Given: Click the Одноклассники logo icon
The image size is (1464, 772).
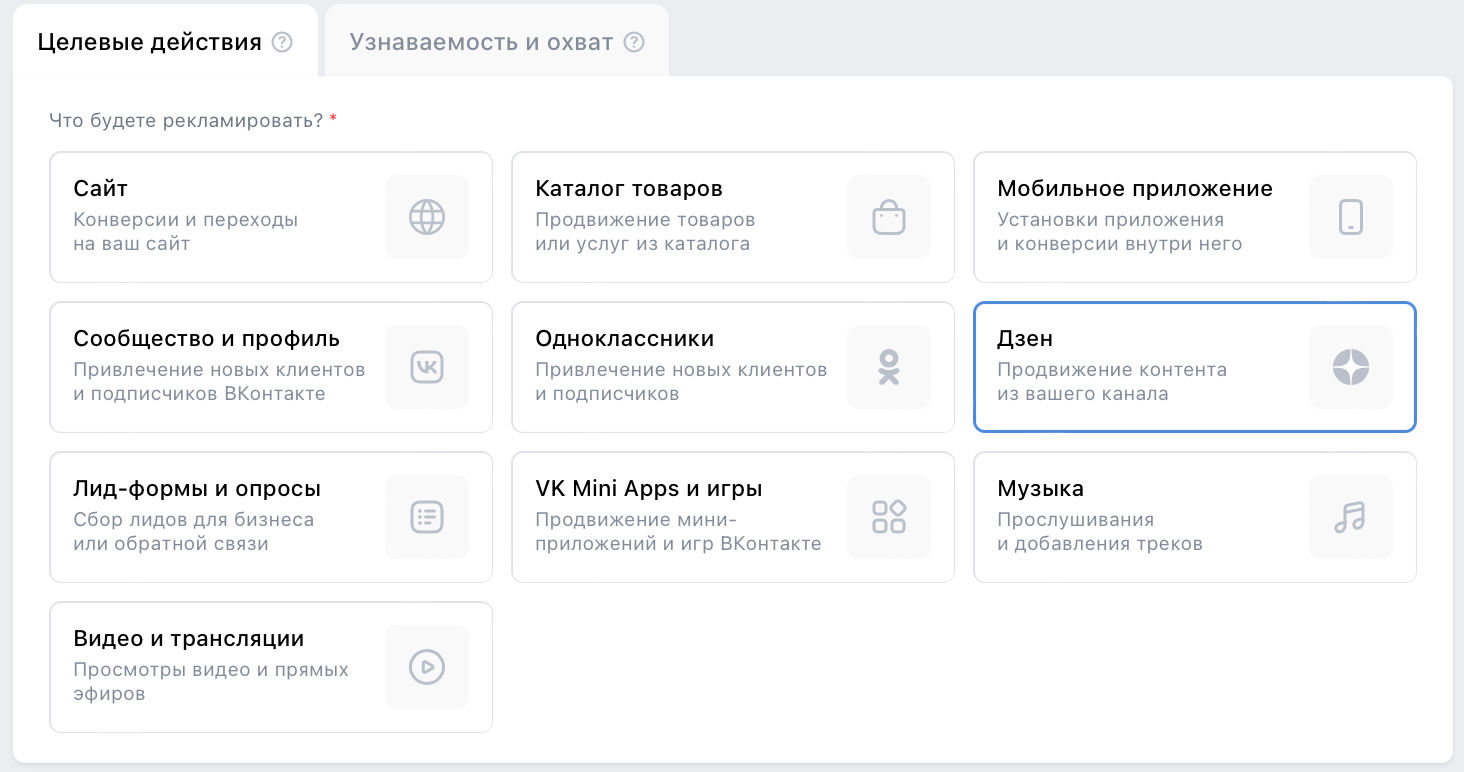Looking at the screenshot, I should (x=889, y=367).
